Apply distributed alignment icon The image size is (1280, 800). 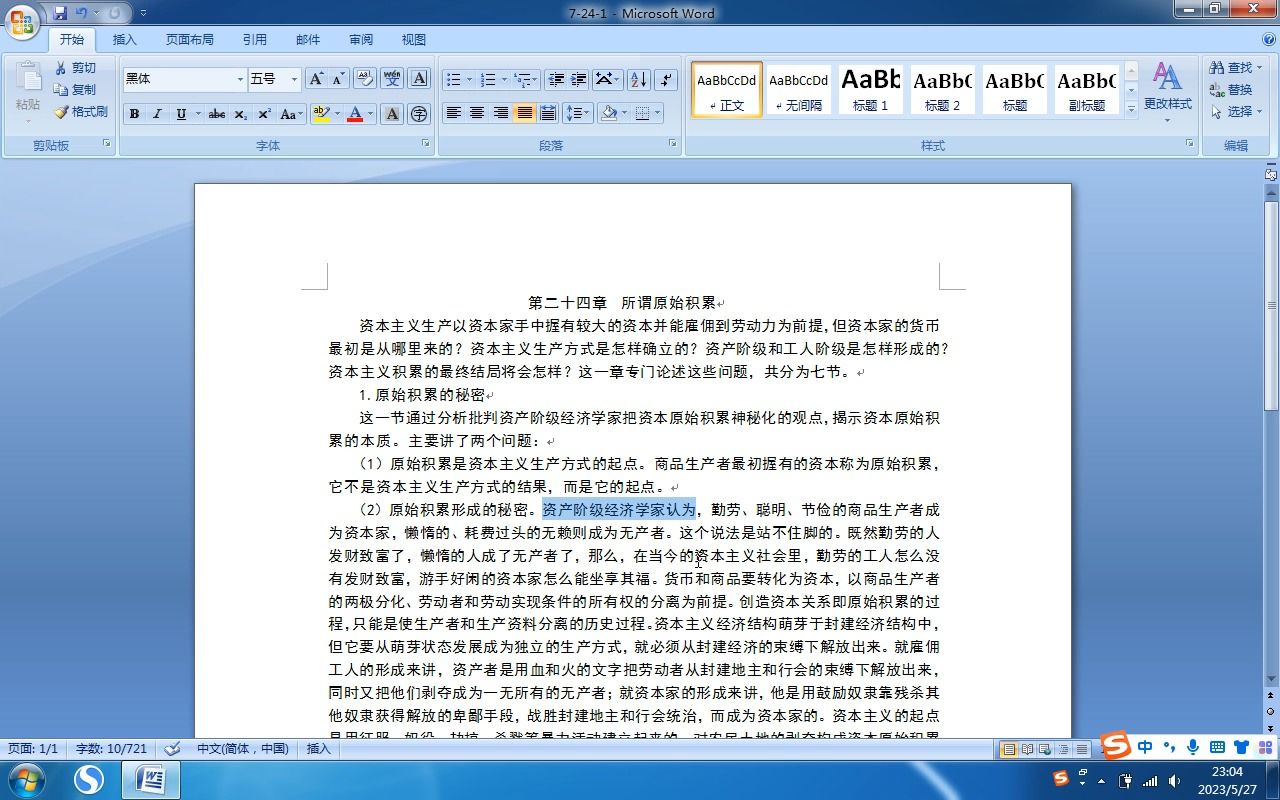(x=548, y=113)
